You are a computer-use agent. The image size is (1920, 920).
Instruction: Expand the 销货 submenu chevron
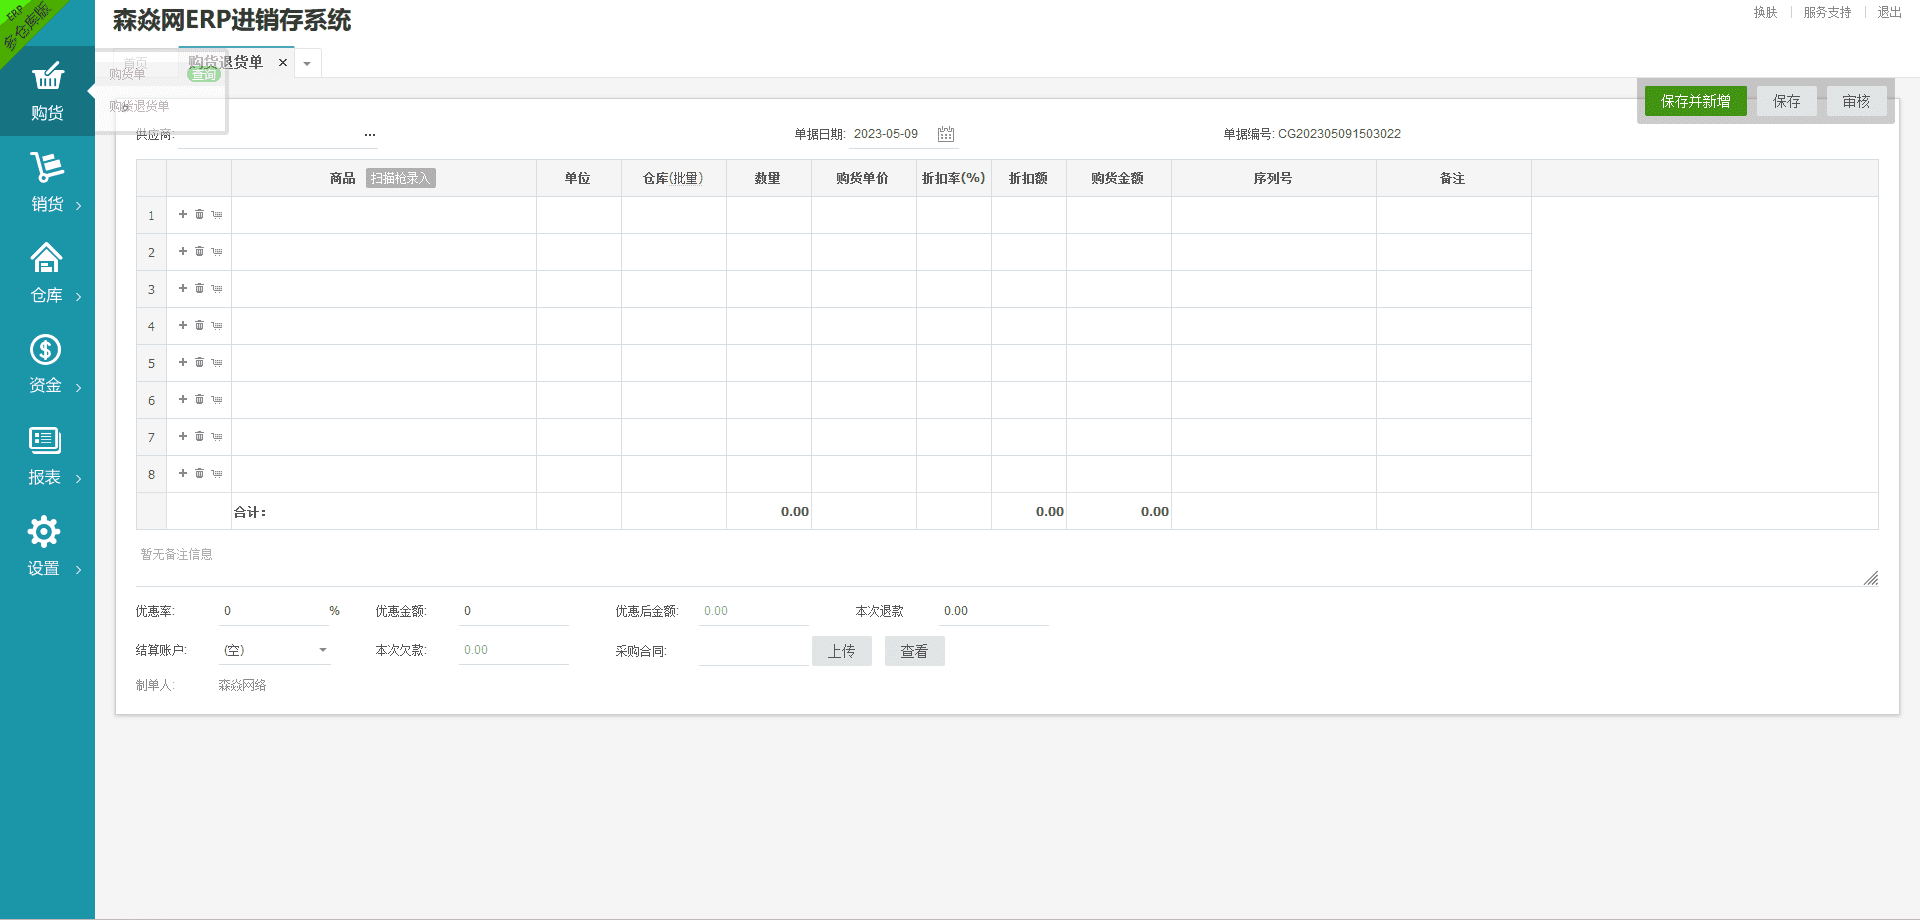(79, 206)
